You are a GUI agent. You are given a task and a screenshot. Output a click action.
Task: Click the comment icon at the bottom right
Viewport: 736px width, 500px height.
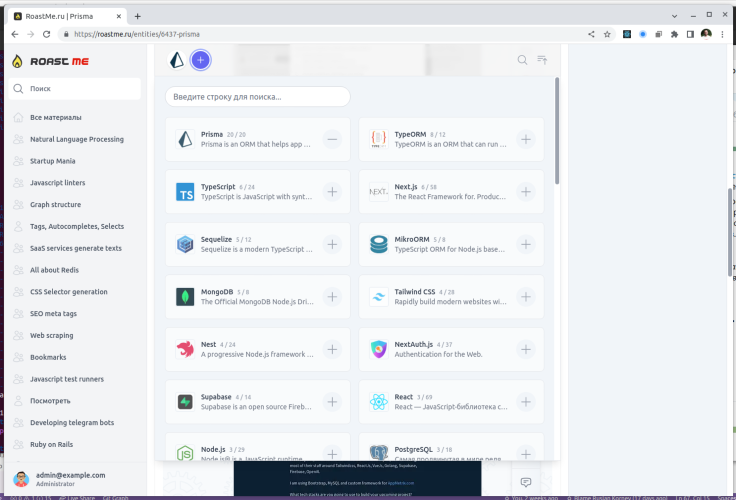coord(526,482)
